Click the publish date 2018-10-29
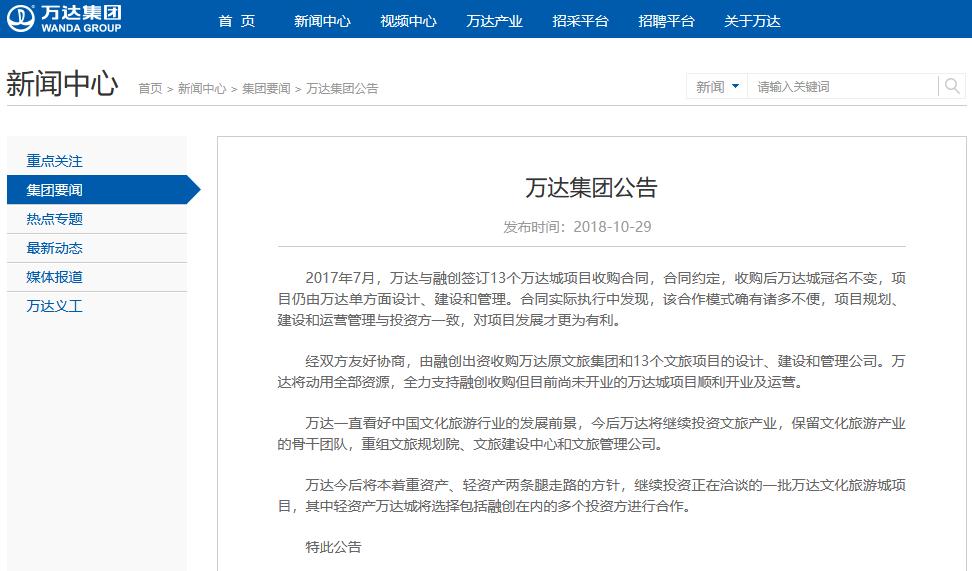 pyautogui.click(x=612, y=227)
